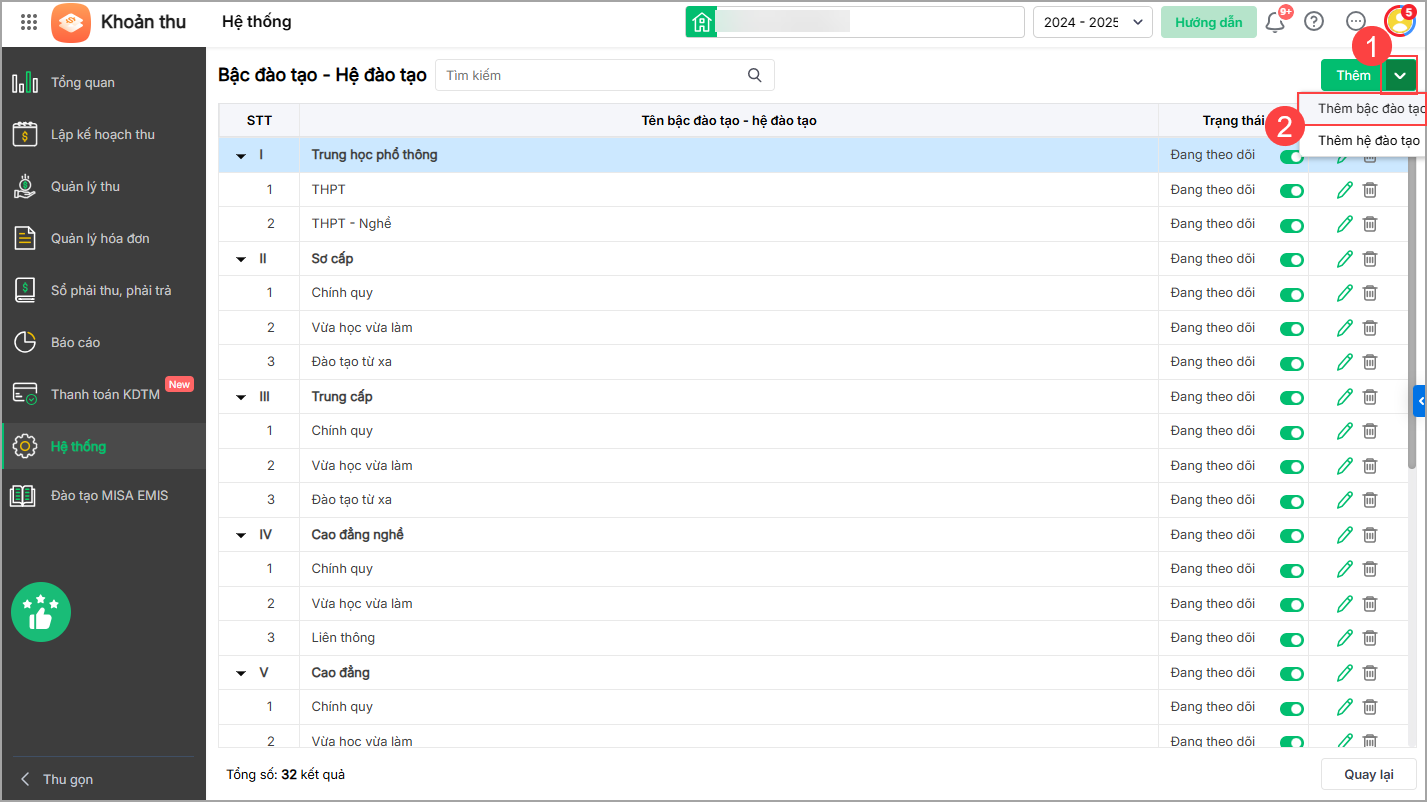
Task: Disable tracking toggle for Trung cấp
Action: click(x=1292, y=397)
